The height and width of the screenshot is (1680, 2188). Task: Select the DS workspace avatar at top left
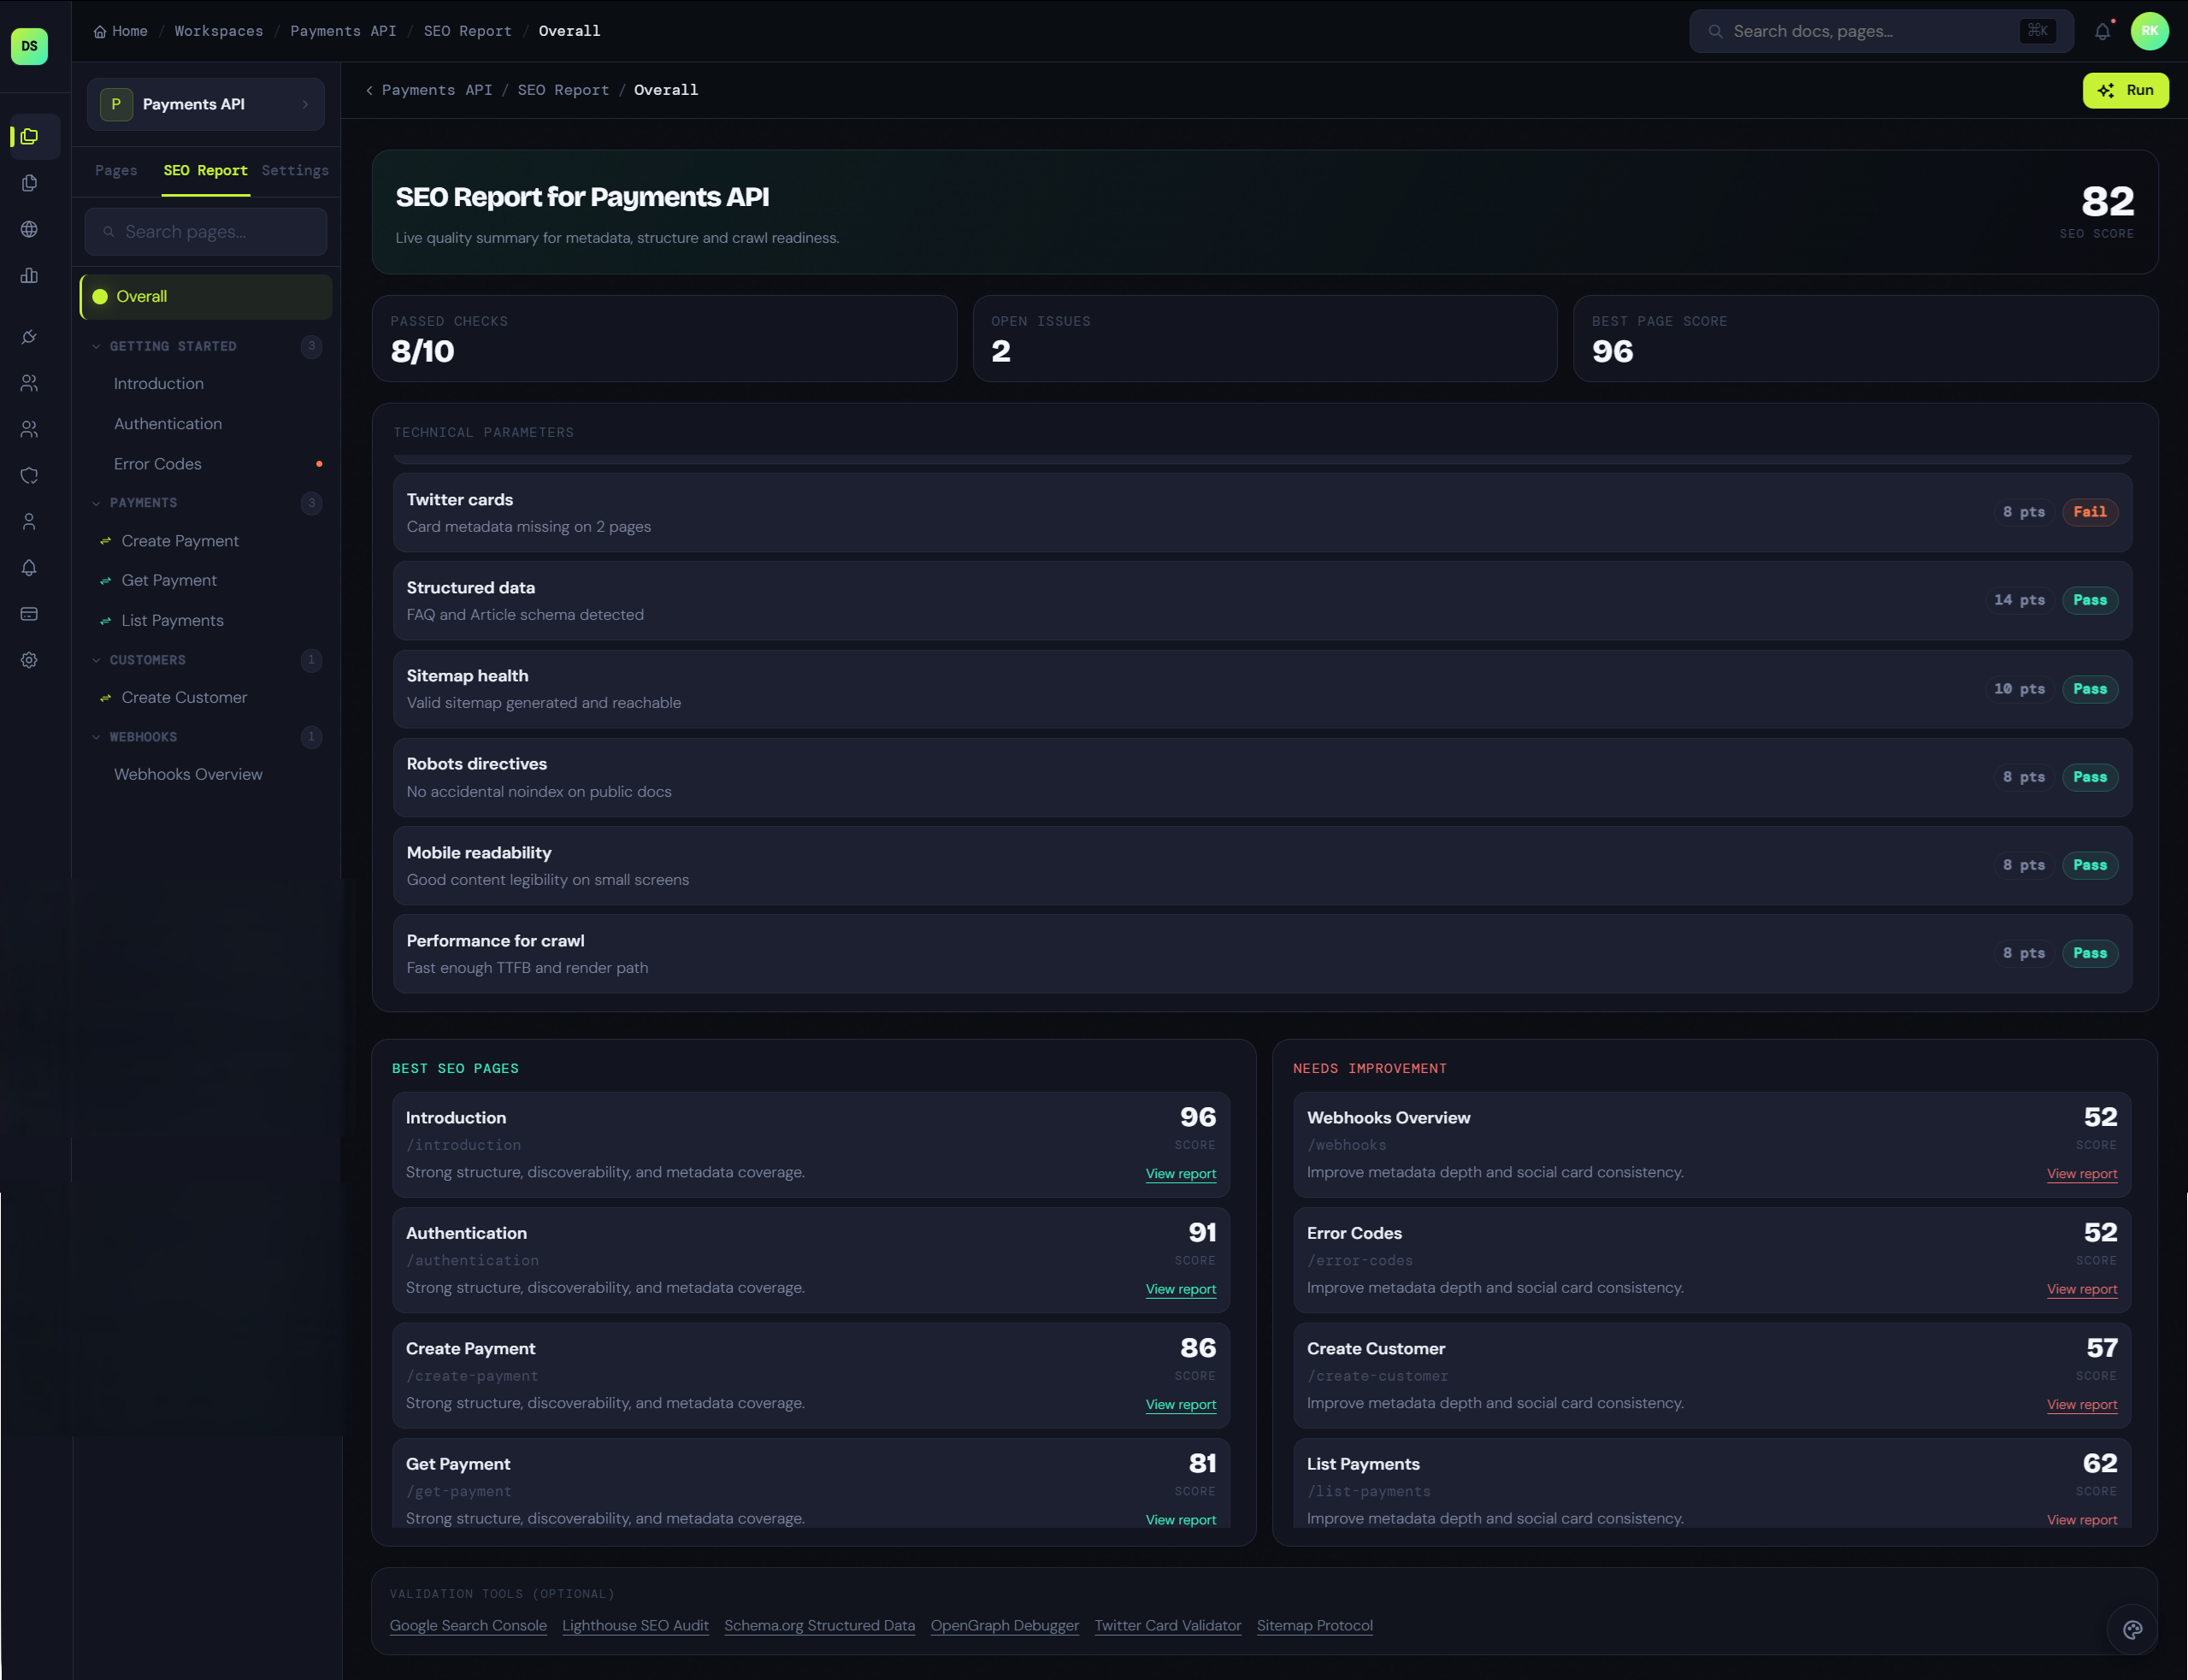[x=30, y=45]
